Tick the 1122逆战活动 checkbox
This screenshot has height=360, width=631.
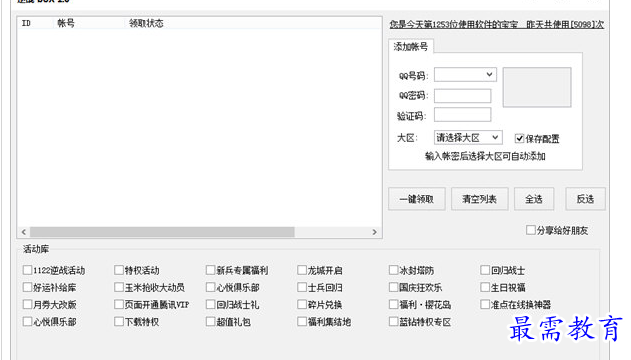[x=27, y=270]
